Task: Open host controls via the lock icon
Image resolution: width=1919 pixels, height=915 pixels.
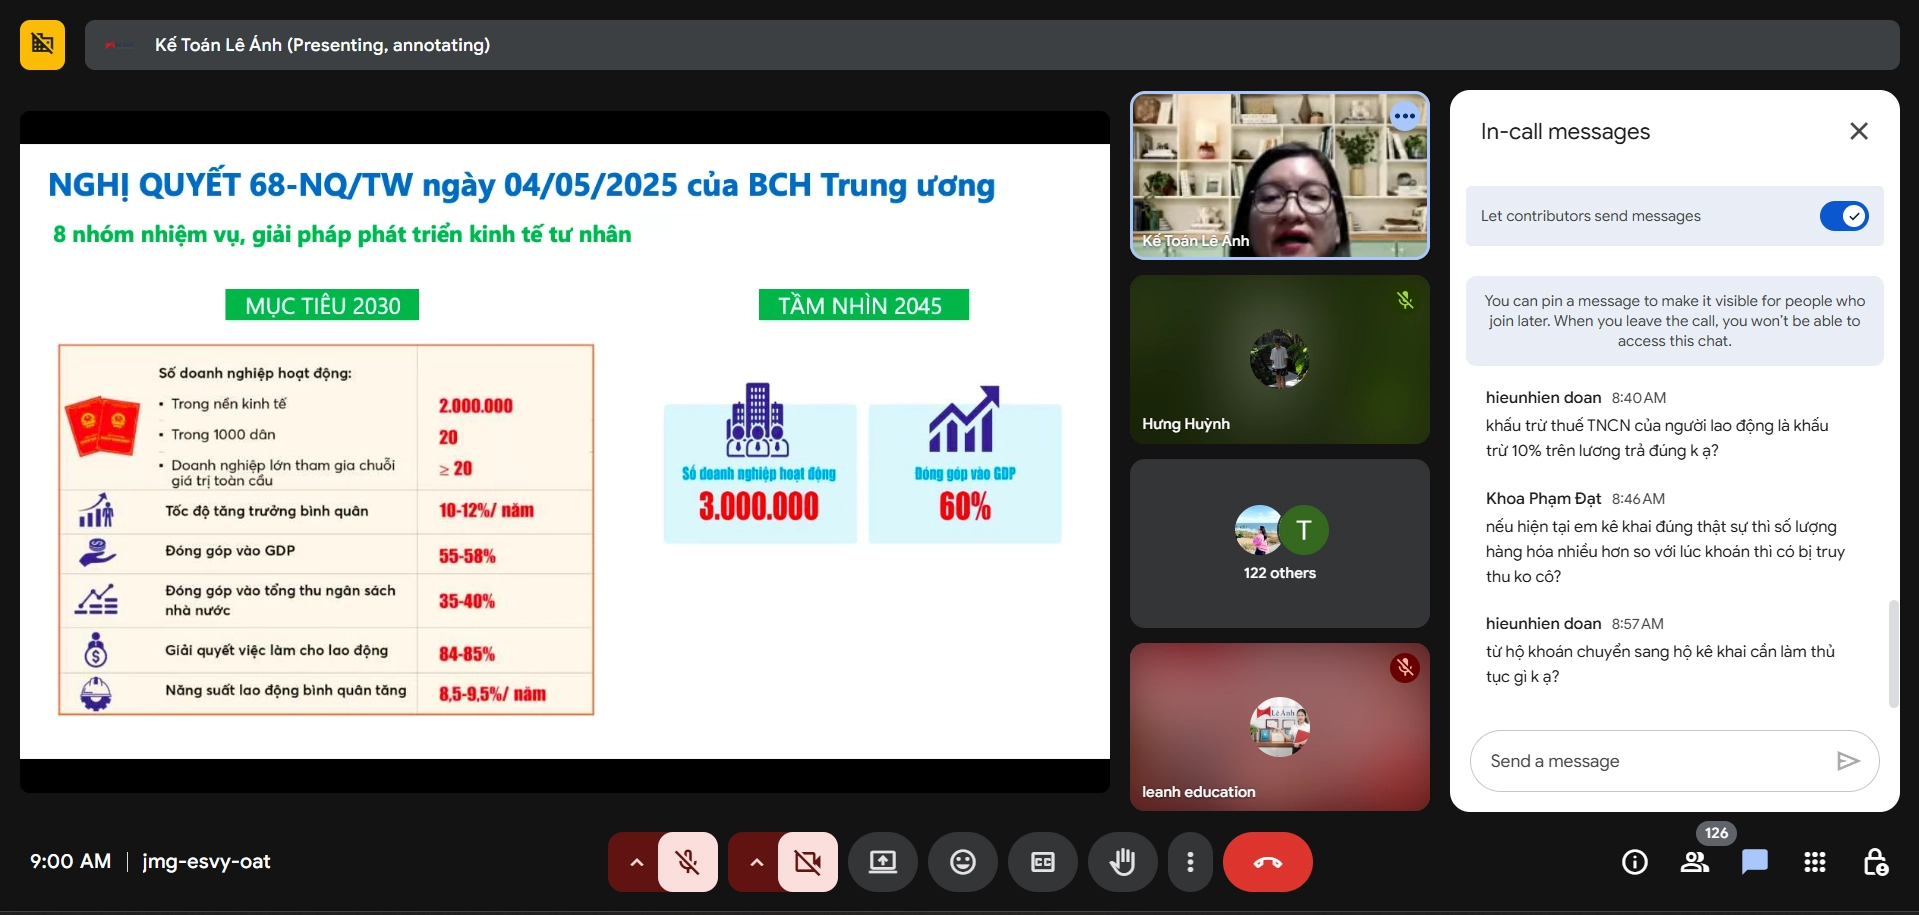Action: (1875, 861)
